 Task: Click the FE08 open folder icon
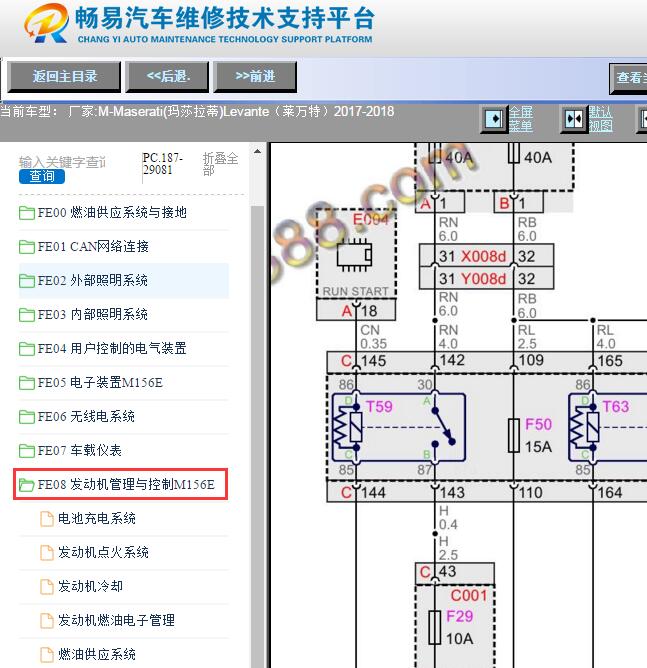coord(27,485)
